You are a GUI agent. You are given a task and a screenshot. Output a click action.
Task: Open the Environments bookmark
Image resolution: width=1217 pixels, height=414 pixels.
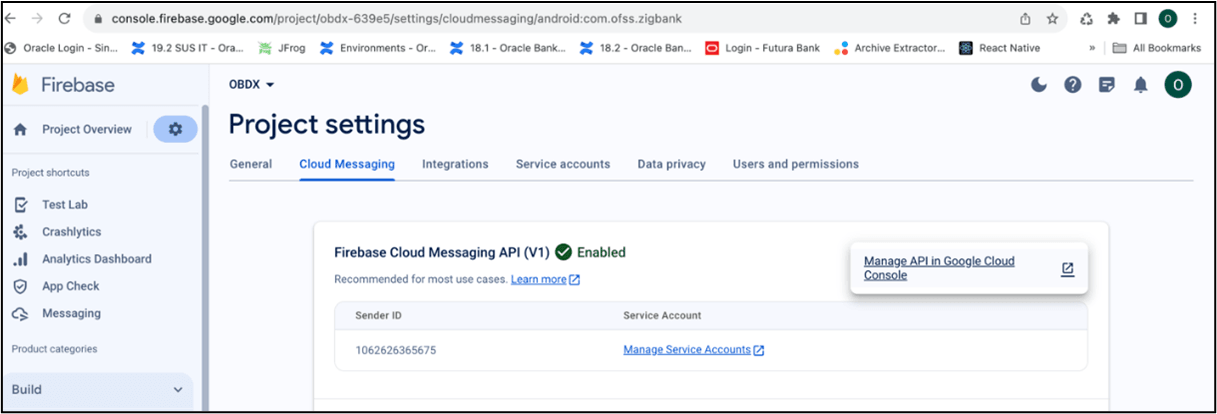[377, 47]
